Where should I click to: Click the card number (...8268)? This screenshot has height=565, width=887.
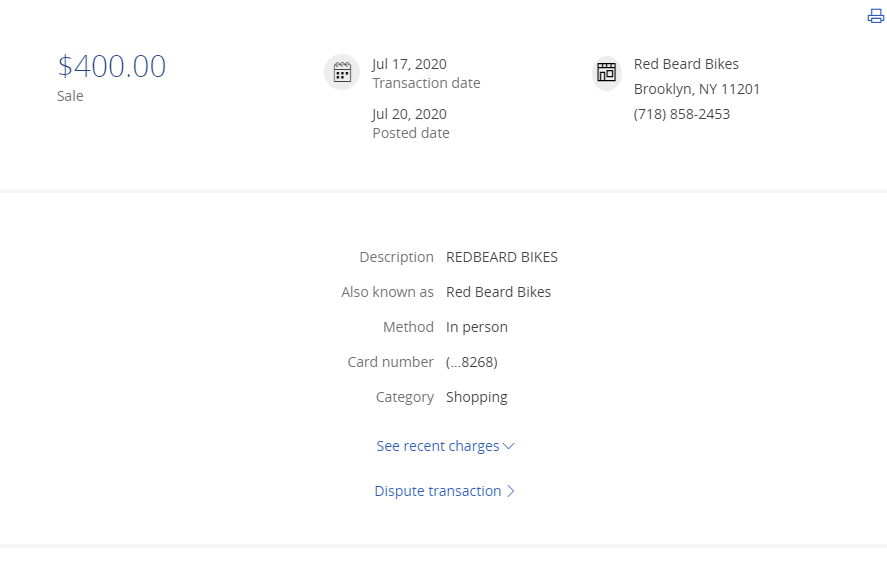(x=472, y=362)
